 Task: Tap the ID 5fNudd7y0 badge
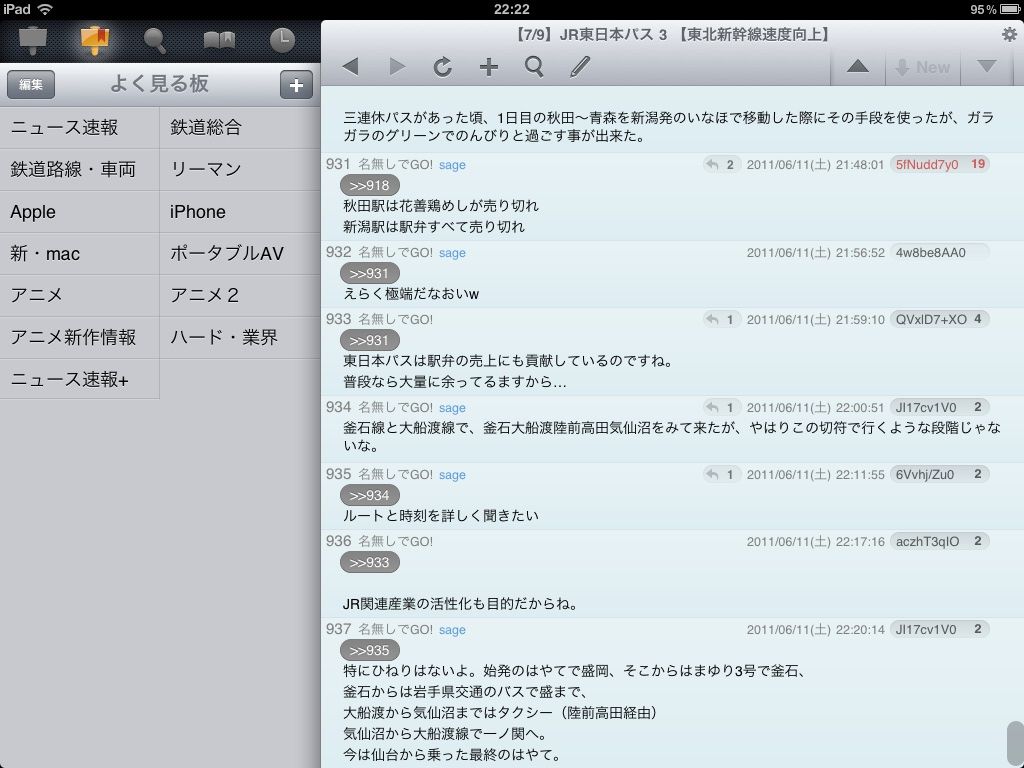tap(940, 165)
